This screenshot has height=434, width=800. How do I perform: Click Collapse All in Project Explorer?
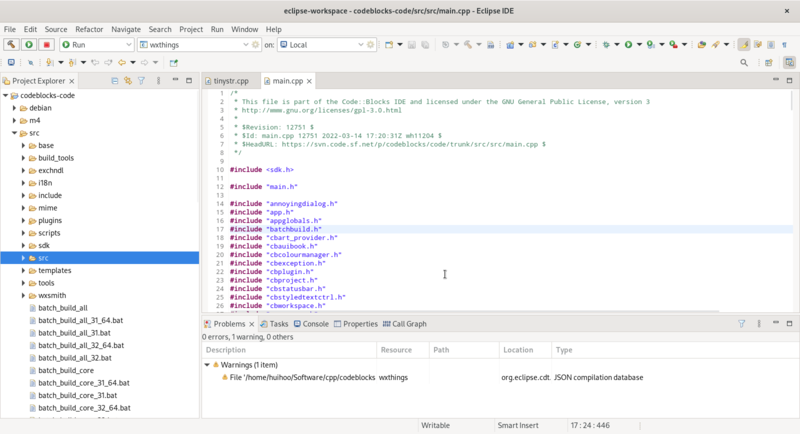115,80
